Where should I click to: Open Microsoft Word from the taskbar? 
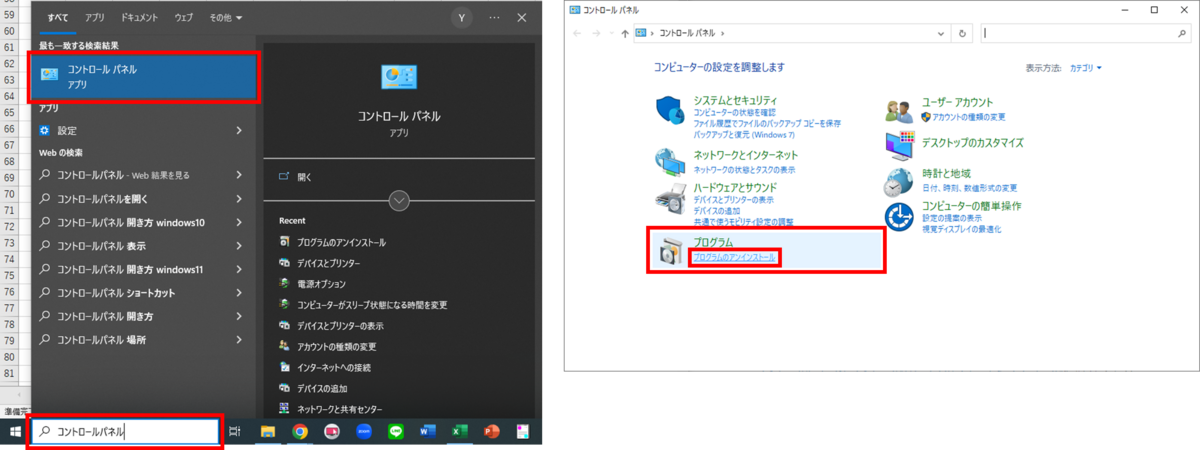point(427,431)
